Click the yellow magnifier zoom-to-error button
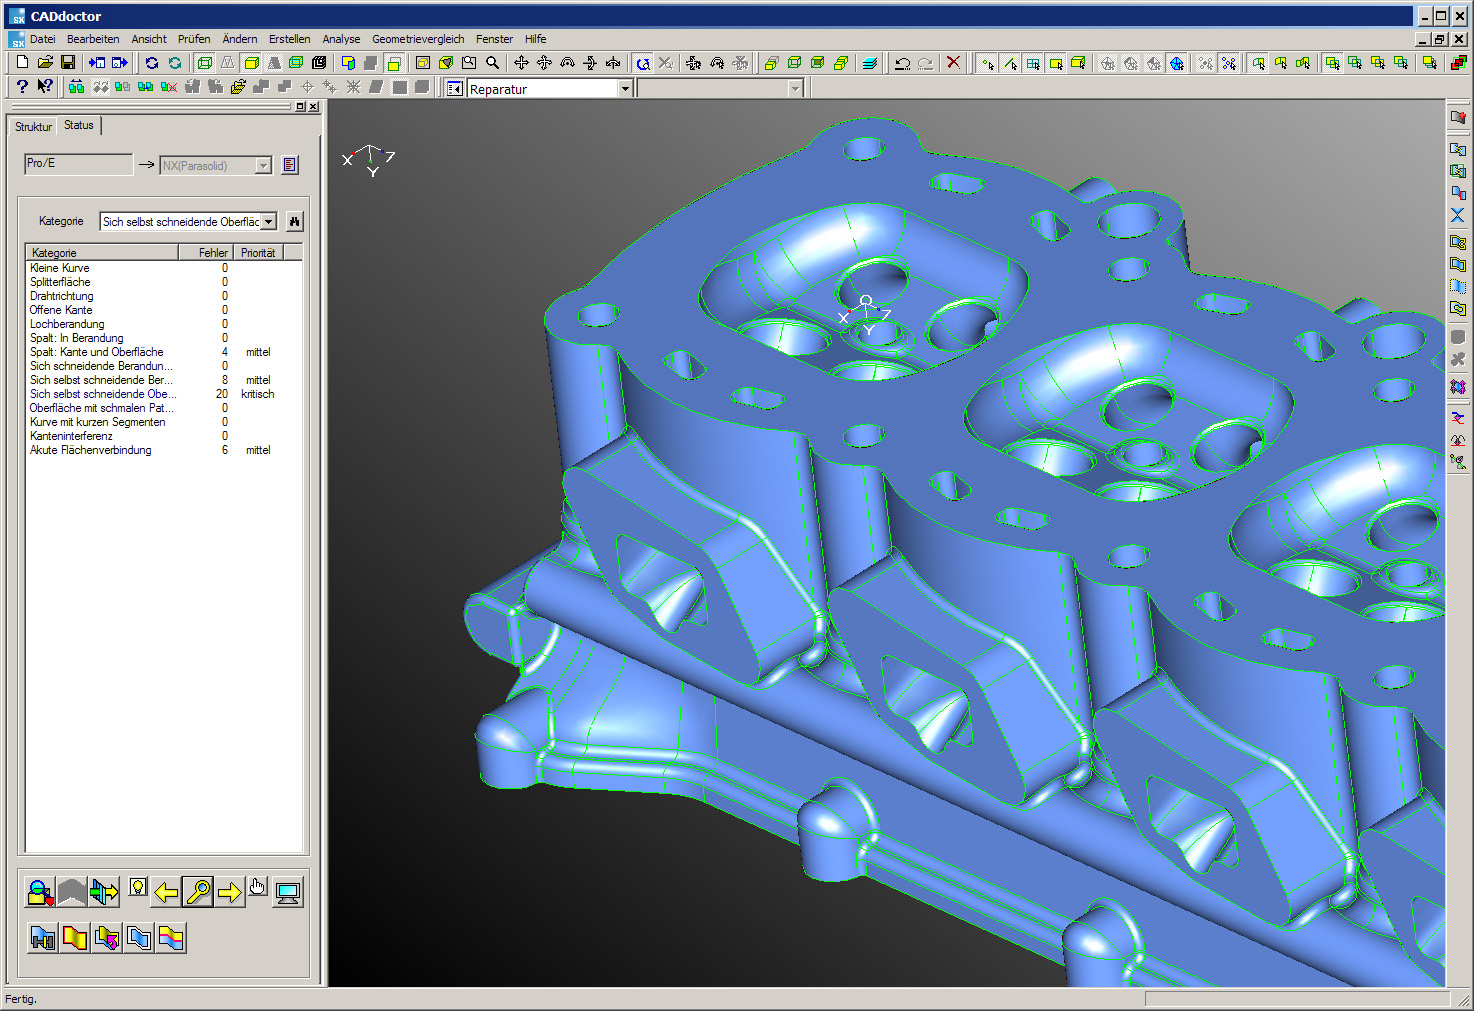Image resolution: width=1474 pixels, height=1011 pixels. (x=199, y=892)
